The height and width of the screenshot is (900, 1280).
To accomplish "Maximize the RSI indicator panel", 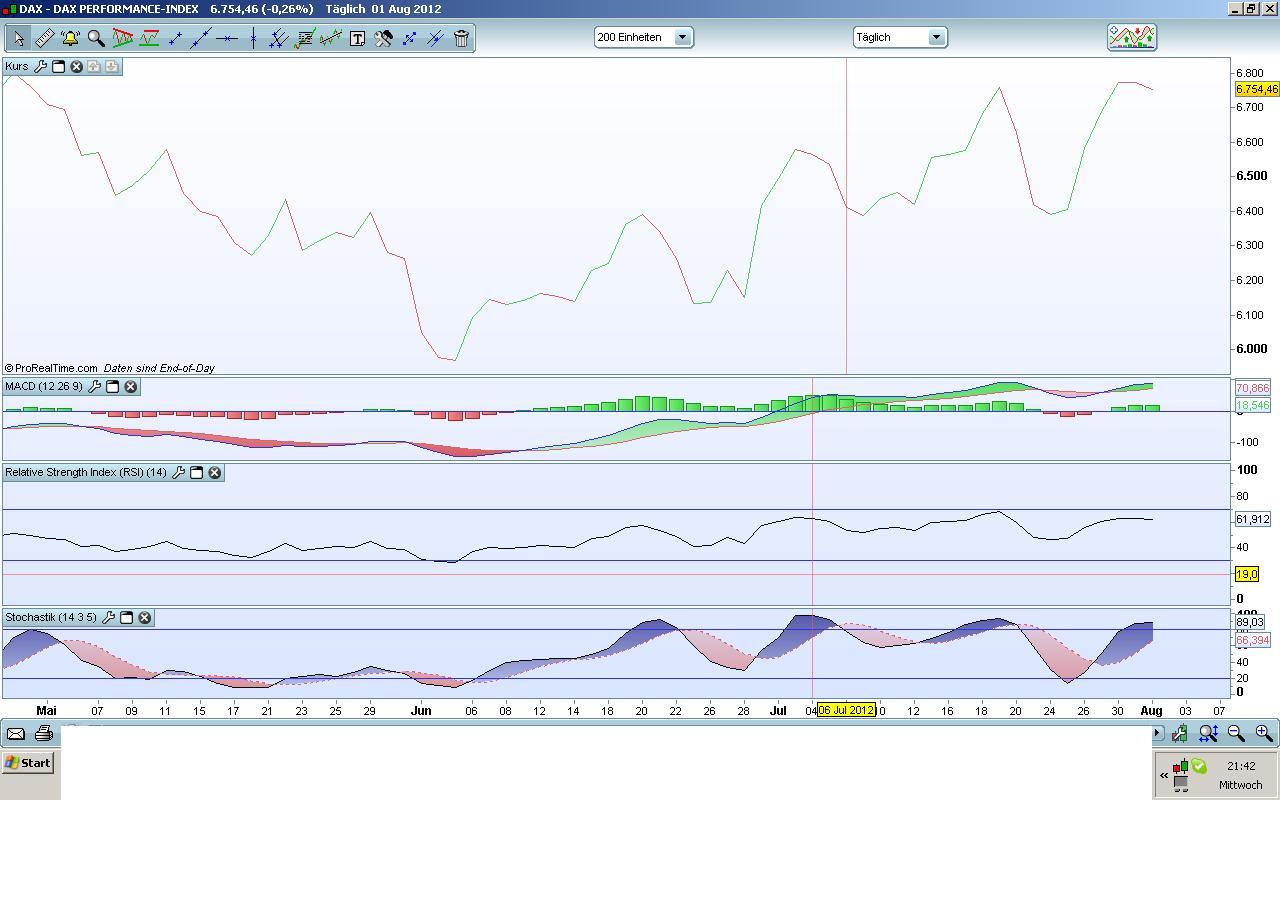I will pos(197,472).
